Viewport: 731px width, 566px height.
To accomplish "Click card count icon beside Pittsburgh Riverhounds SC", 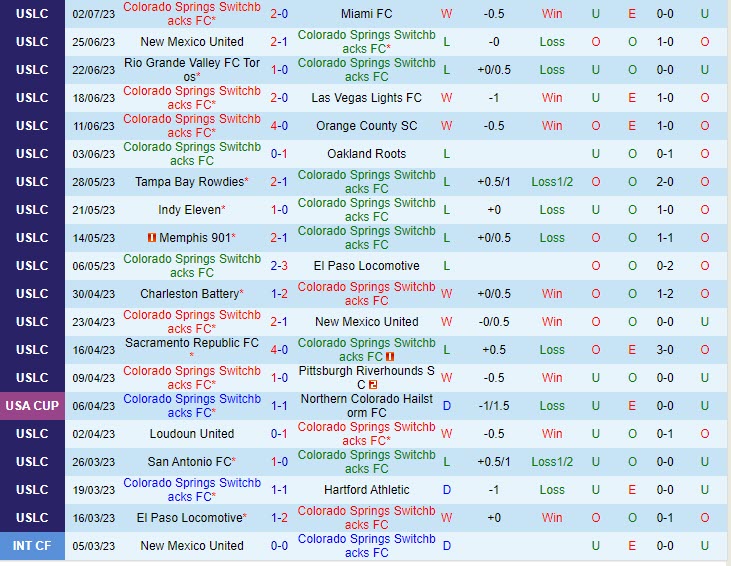I will coord(372,385).
